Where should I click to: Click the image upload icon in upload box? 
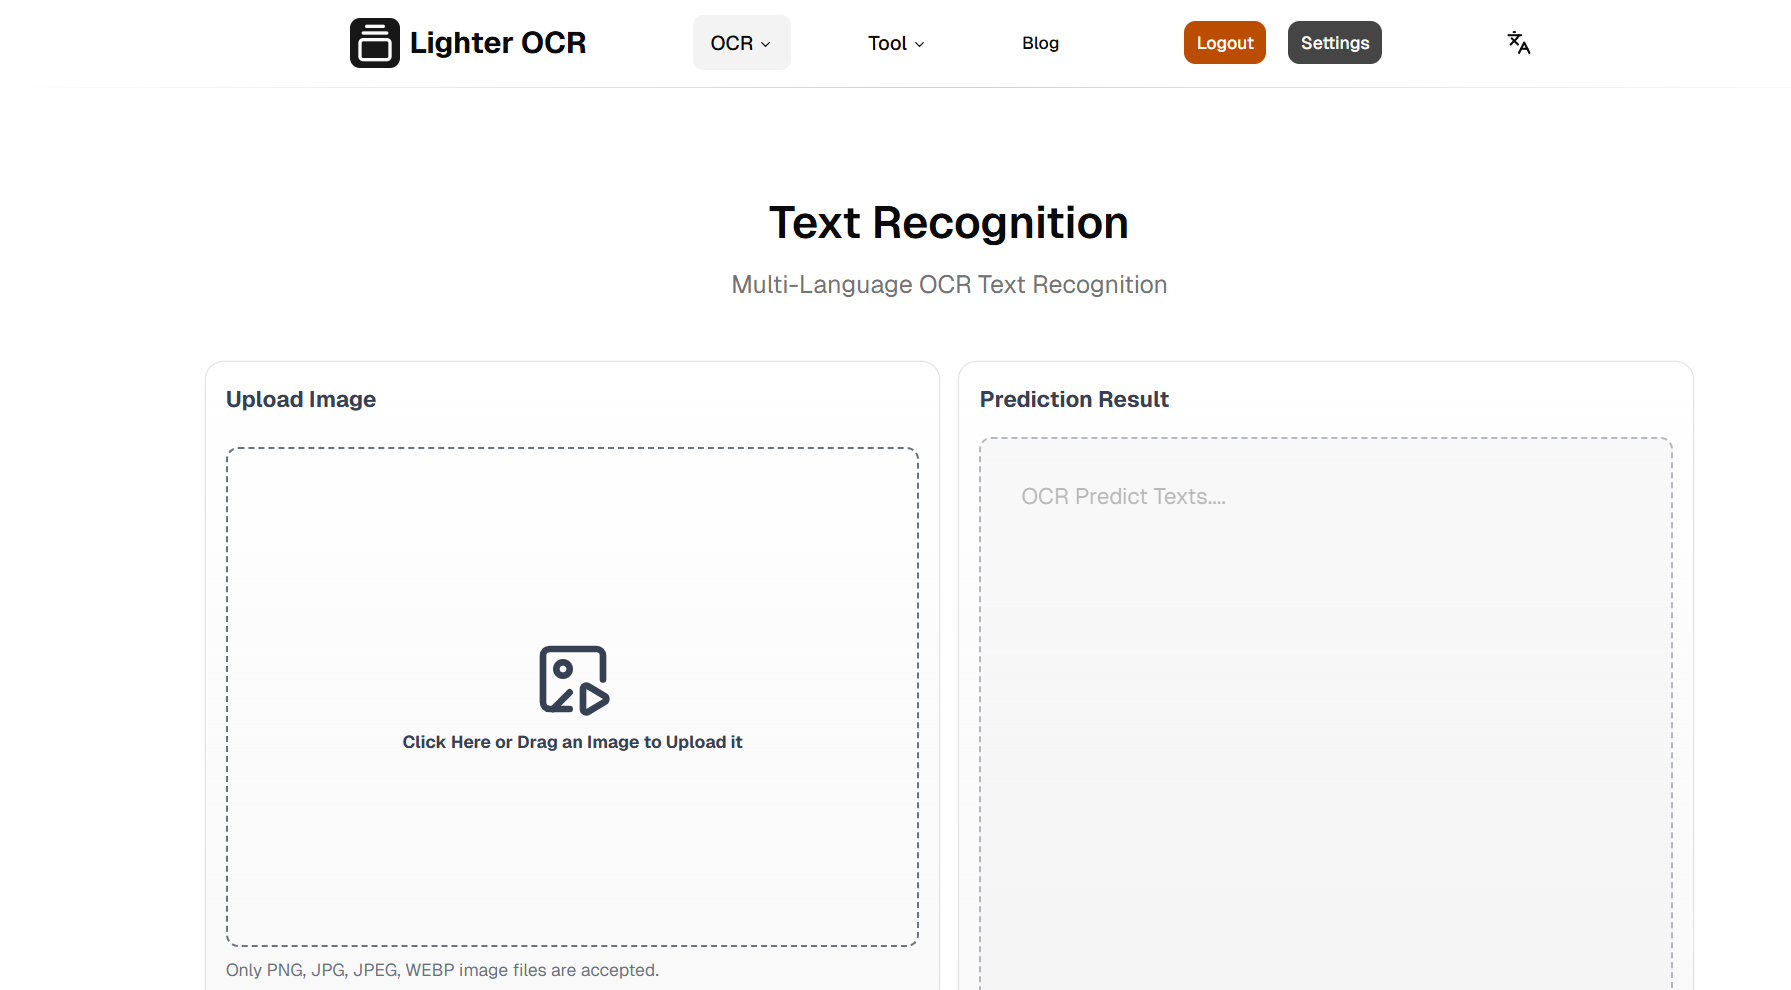click(x=572, y=680)
